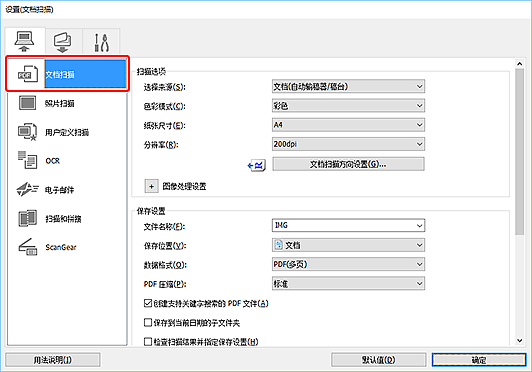Click the OCR icon
This screenshot has height=372, width=532.
click(x=27, y=160)
